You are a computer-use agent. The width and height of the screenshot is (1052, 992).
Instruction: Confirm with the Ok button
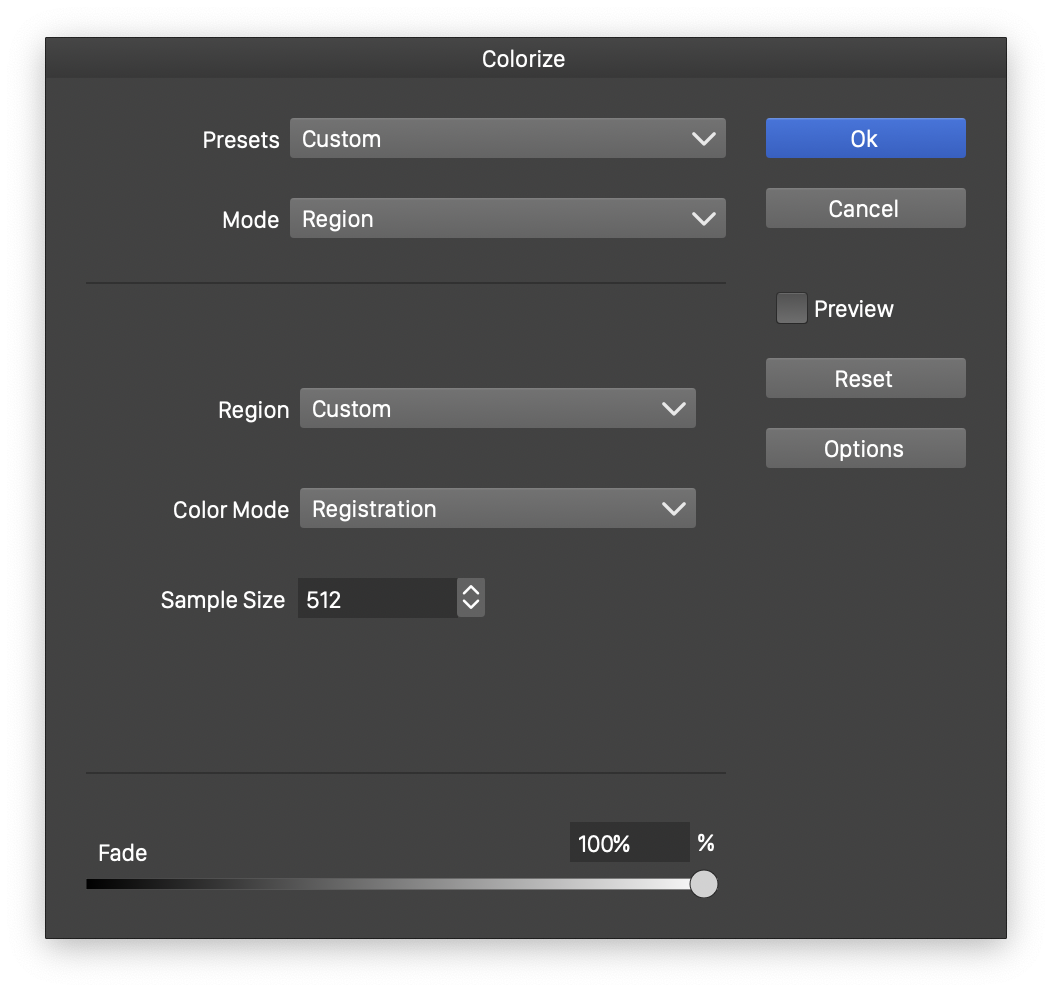[x=865, y=139]
